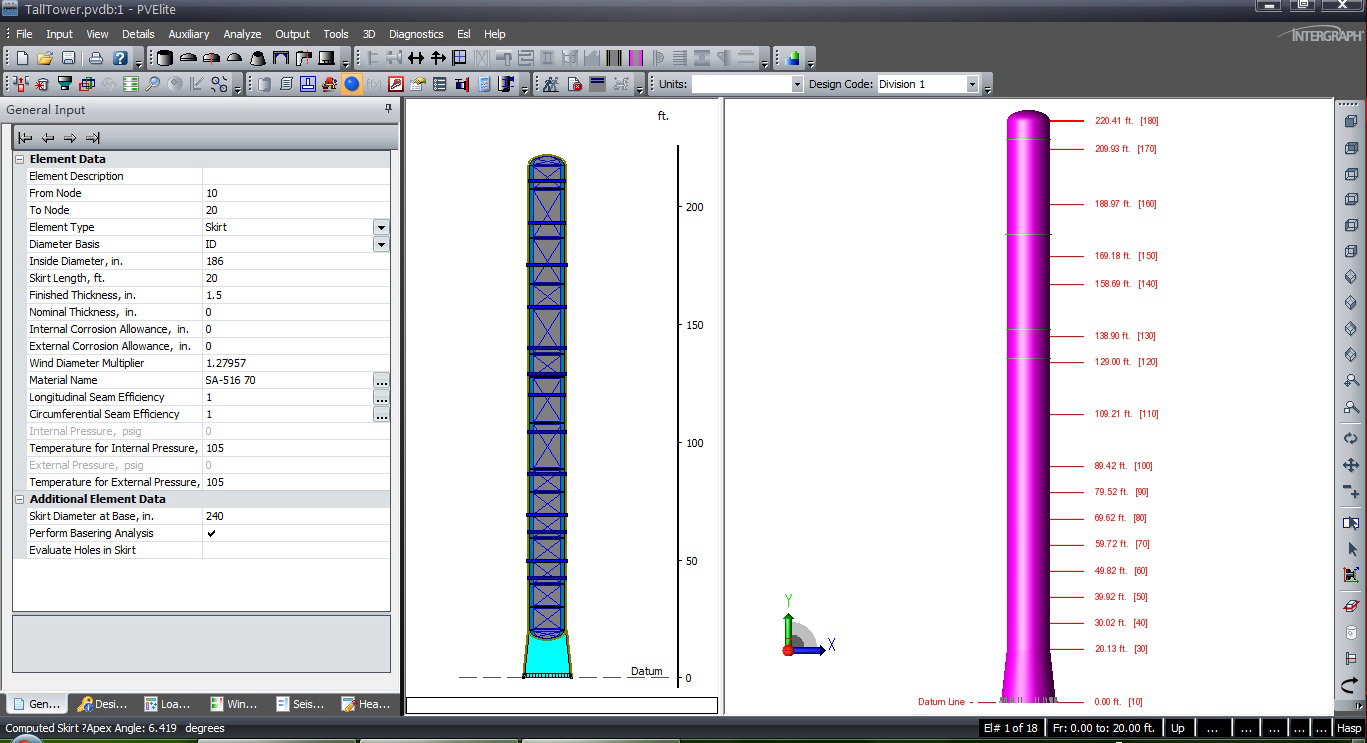Click the rotate tool in 3D sidebar
1367x743 pixels.
(1351, 438)
